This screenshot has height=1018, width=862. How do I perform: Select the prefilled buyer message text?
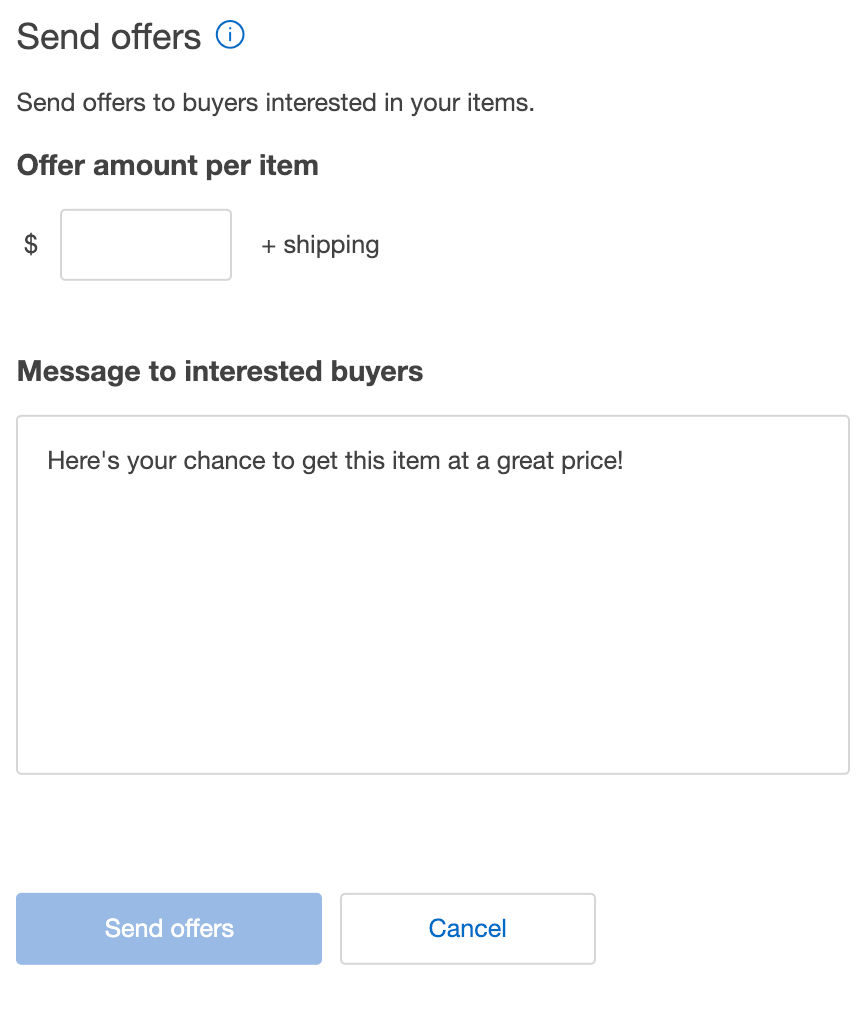(x=335, y=461)
